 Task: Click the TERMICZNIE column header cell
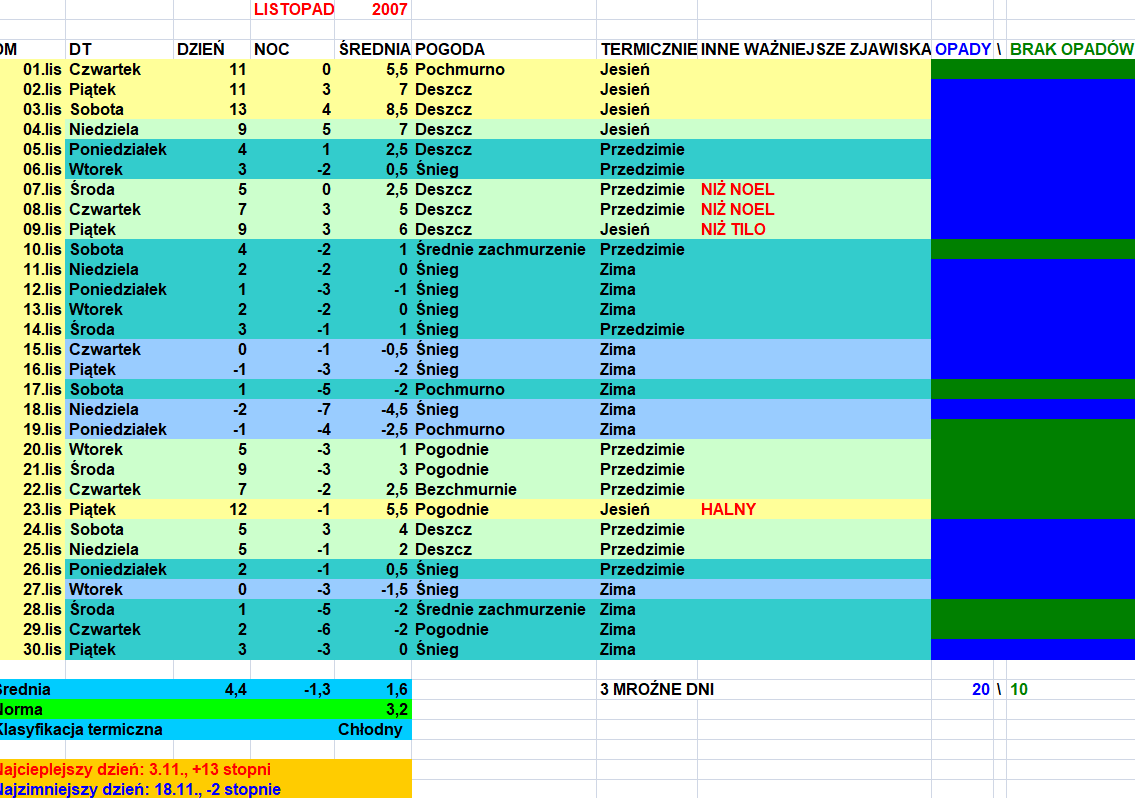[x=647, y=49]
